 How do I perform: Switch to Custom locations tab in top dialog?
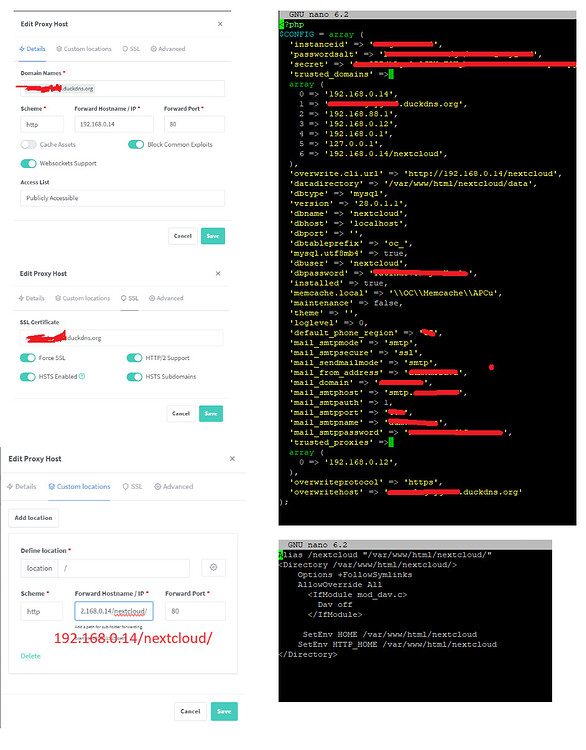[84, 49]
